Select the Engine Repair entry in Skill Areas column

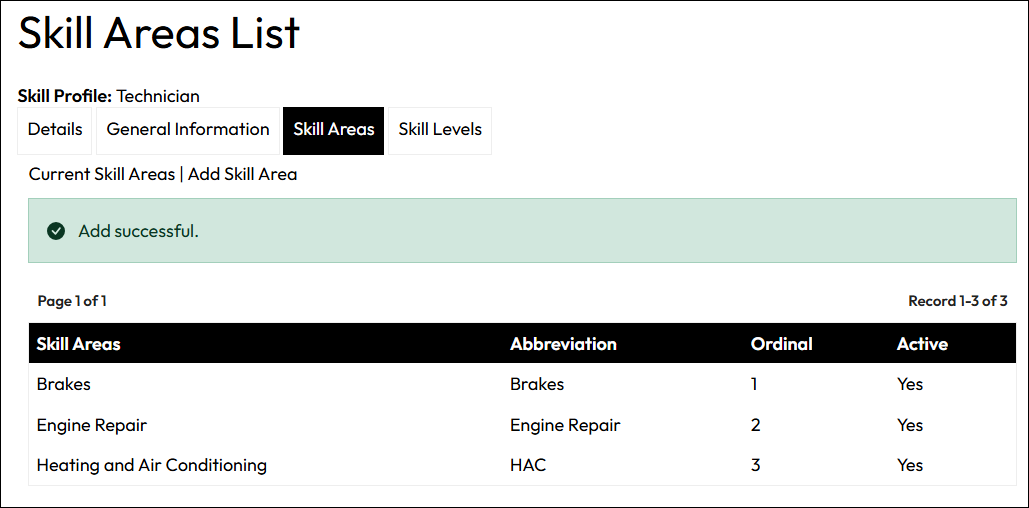92,425
